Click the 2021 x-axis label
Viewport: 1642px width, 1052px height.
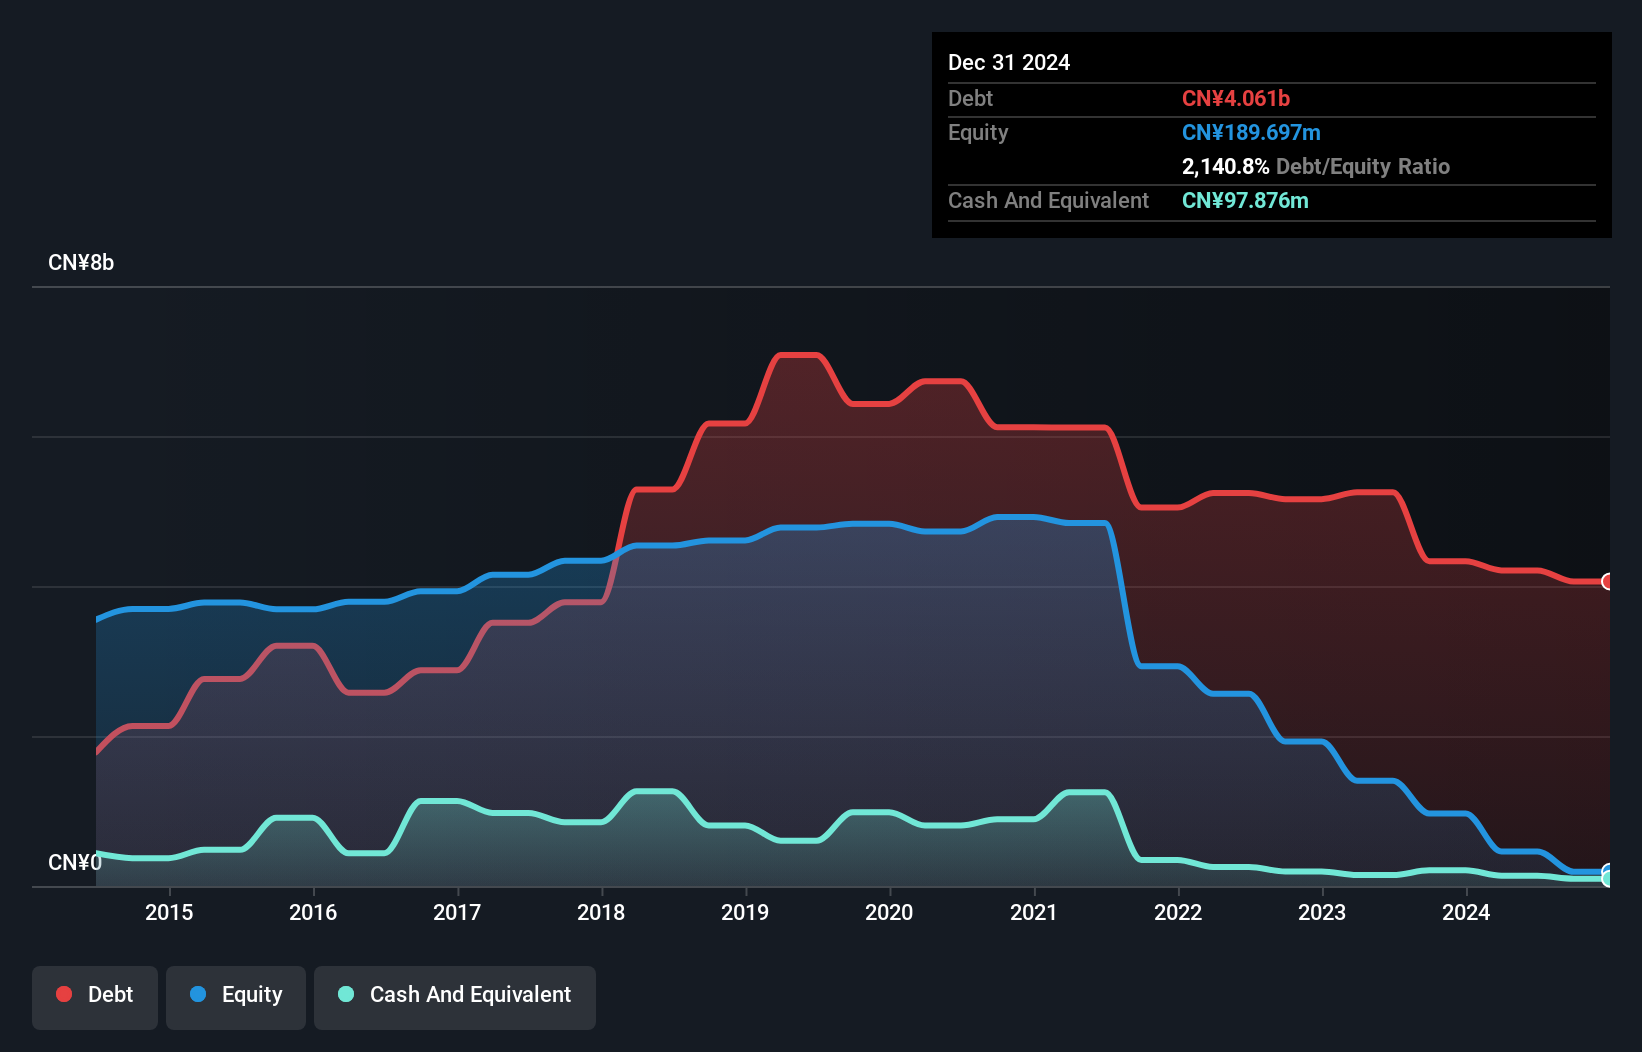[1033, 912]
